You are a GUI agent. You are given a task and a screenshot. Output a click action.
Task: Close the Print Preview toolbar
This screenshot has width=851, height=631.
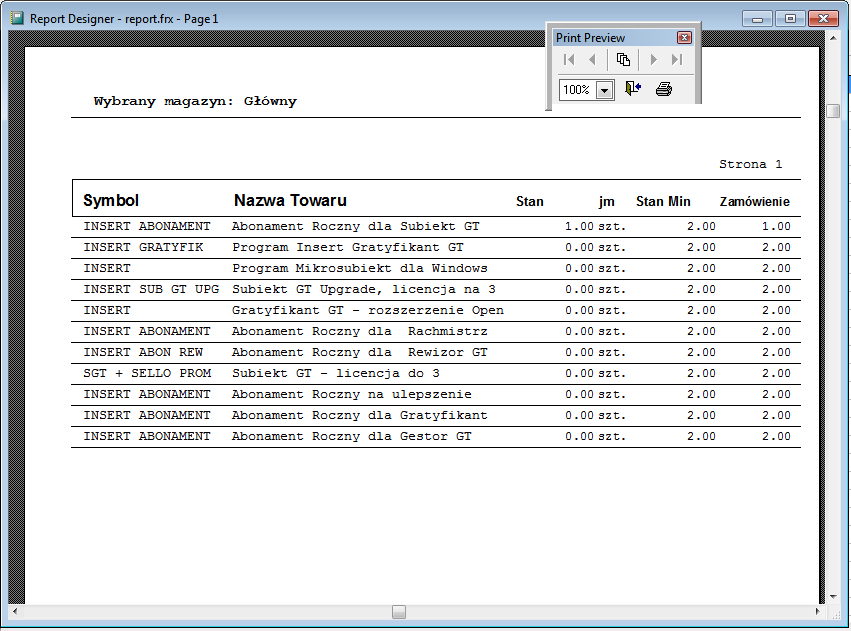pyautogui.click(x=684, y=37)
